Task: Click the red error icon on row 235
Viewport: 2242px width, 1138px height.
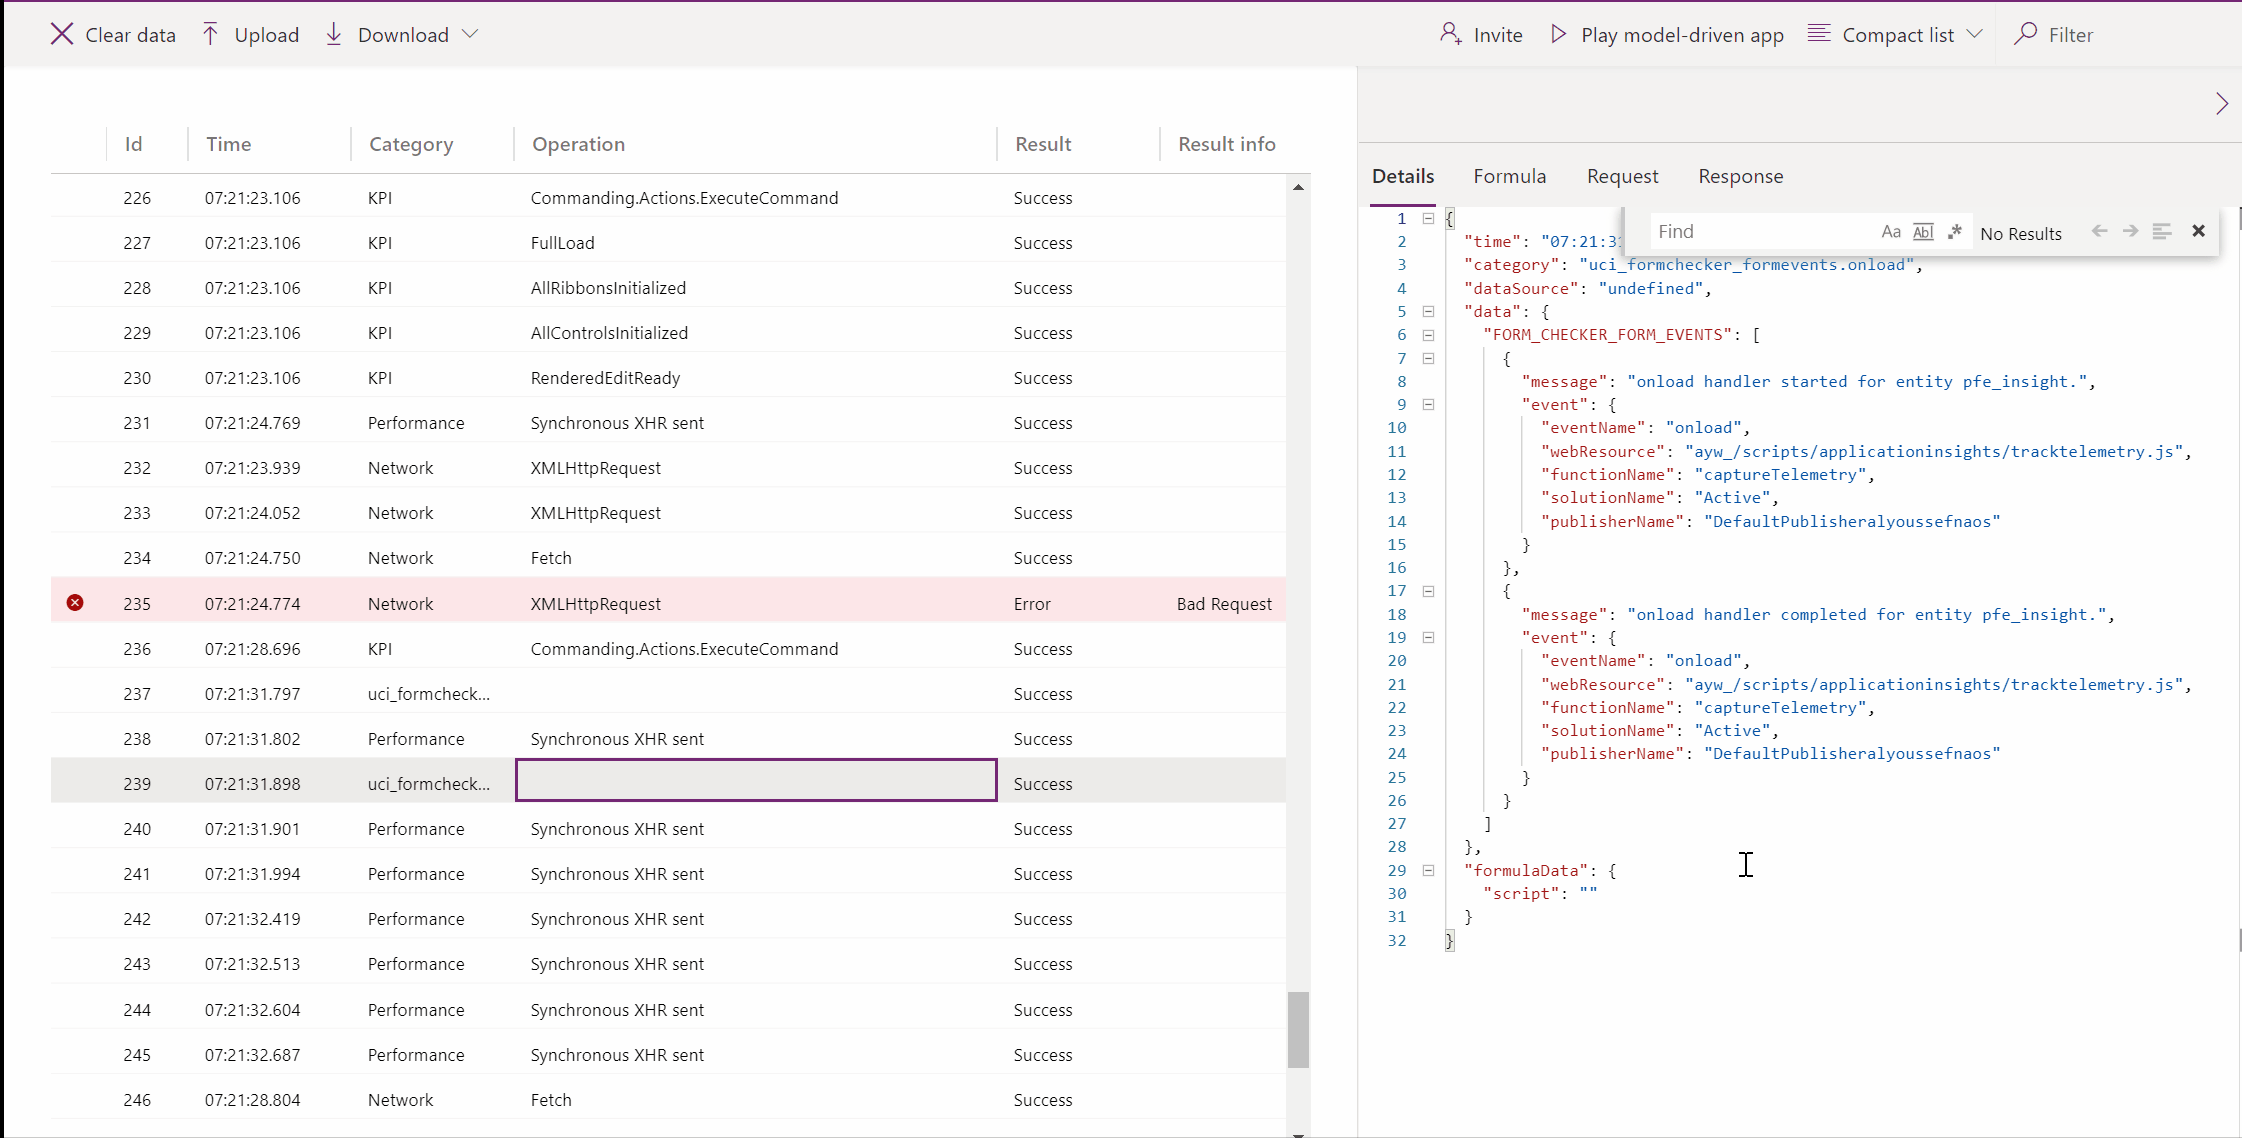Action: 75,603
